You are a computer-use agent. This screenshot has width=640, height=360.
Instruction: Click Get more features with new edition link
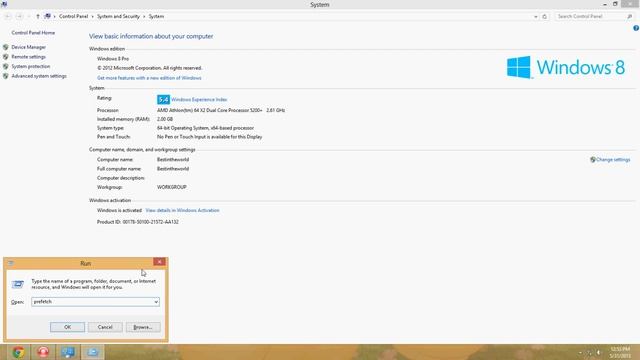pos(149,78)
